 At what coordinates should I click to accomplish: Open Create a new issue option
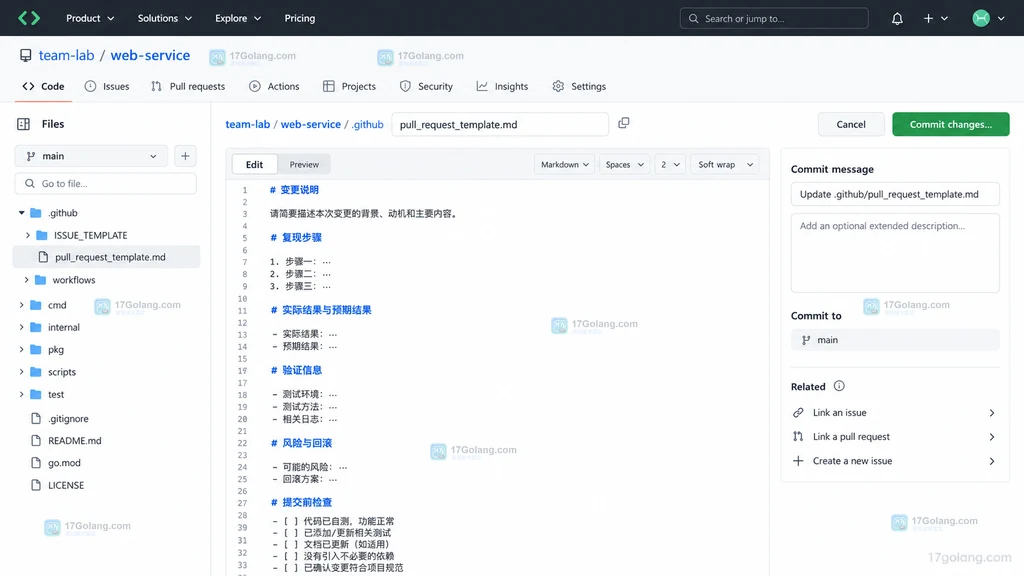pos(895,460)
